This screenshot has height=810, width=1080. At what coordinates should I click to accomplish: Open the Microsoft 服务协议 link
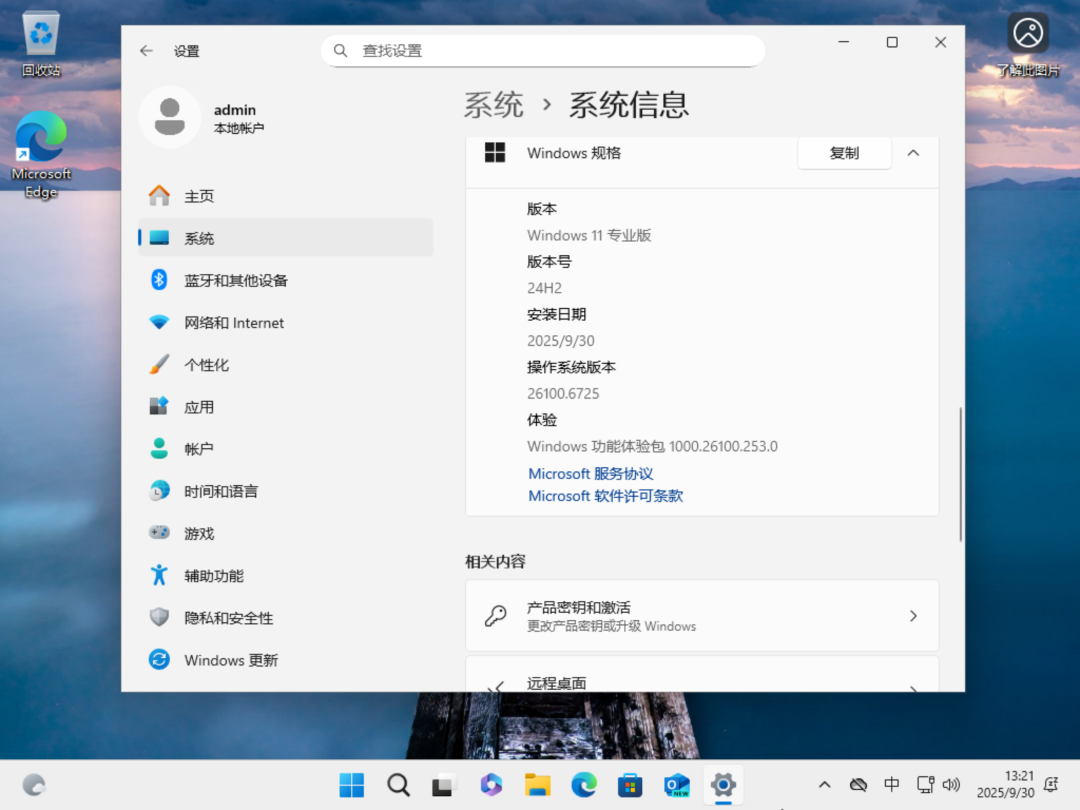[x=591, y=474]
